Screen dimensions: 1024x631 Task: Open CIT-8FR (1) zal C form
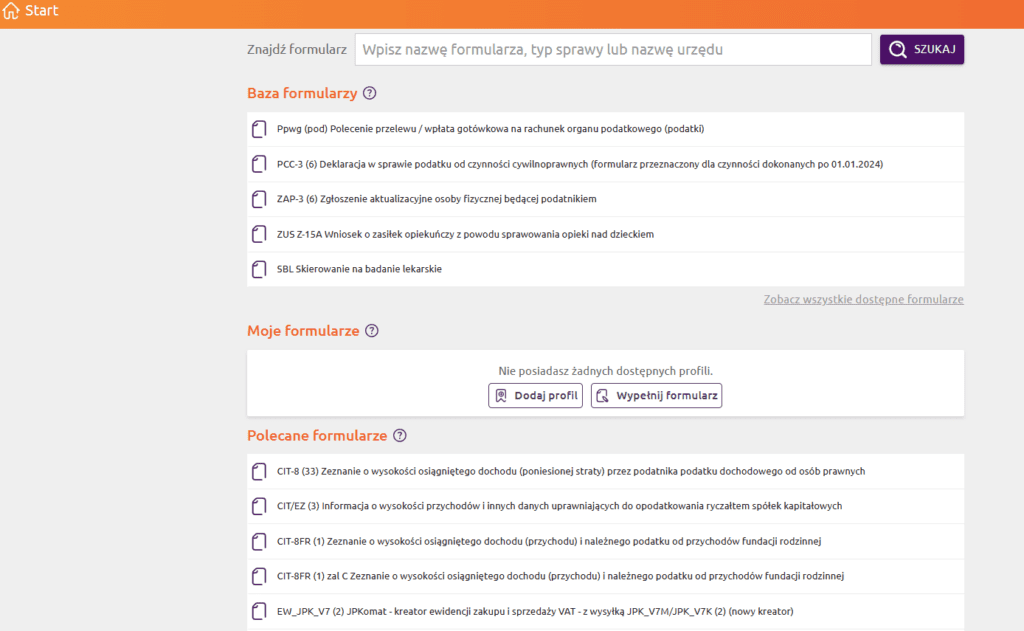pyautogui.click(x=561, y=576)
